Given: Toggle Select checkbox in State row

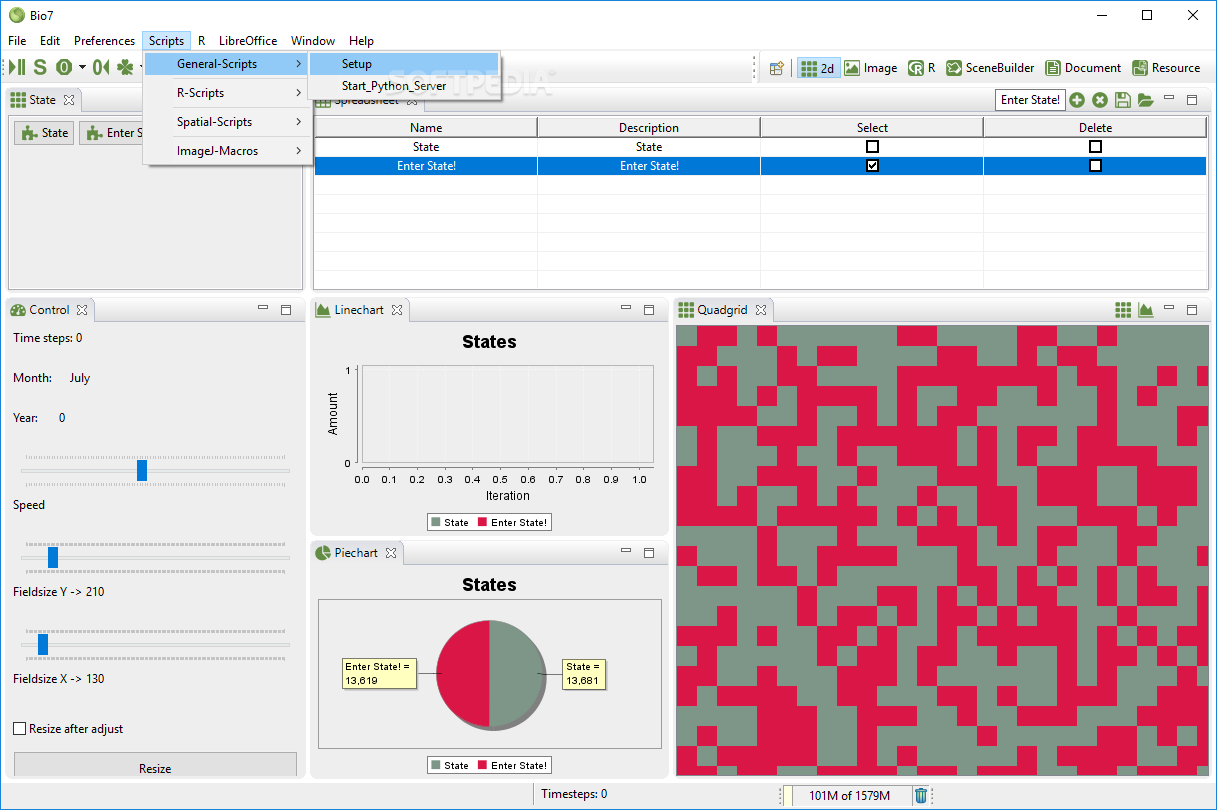Looking at the screenshot, I should 872,147.
